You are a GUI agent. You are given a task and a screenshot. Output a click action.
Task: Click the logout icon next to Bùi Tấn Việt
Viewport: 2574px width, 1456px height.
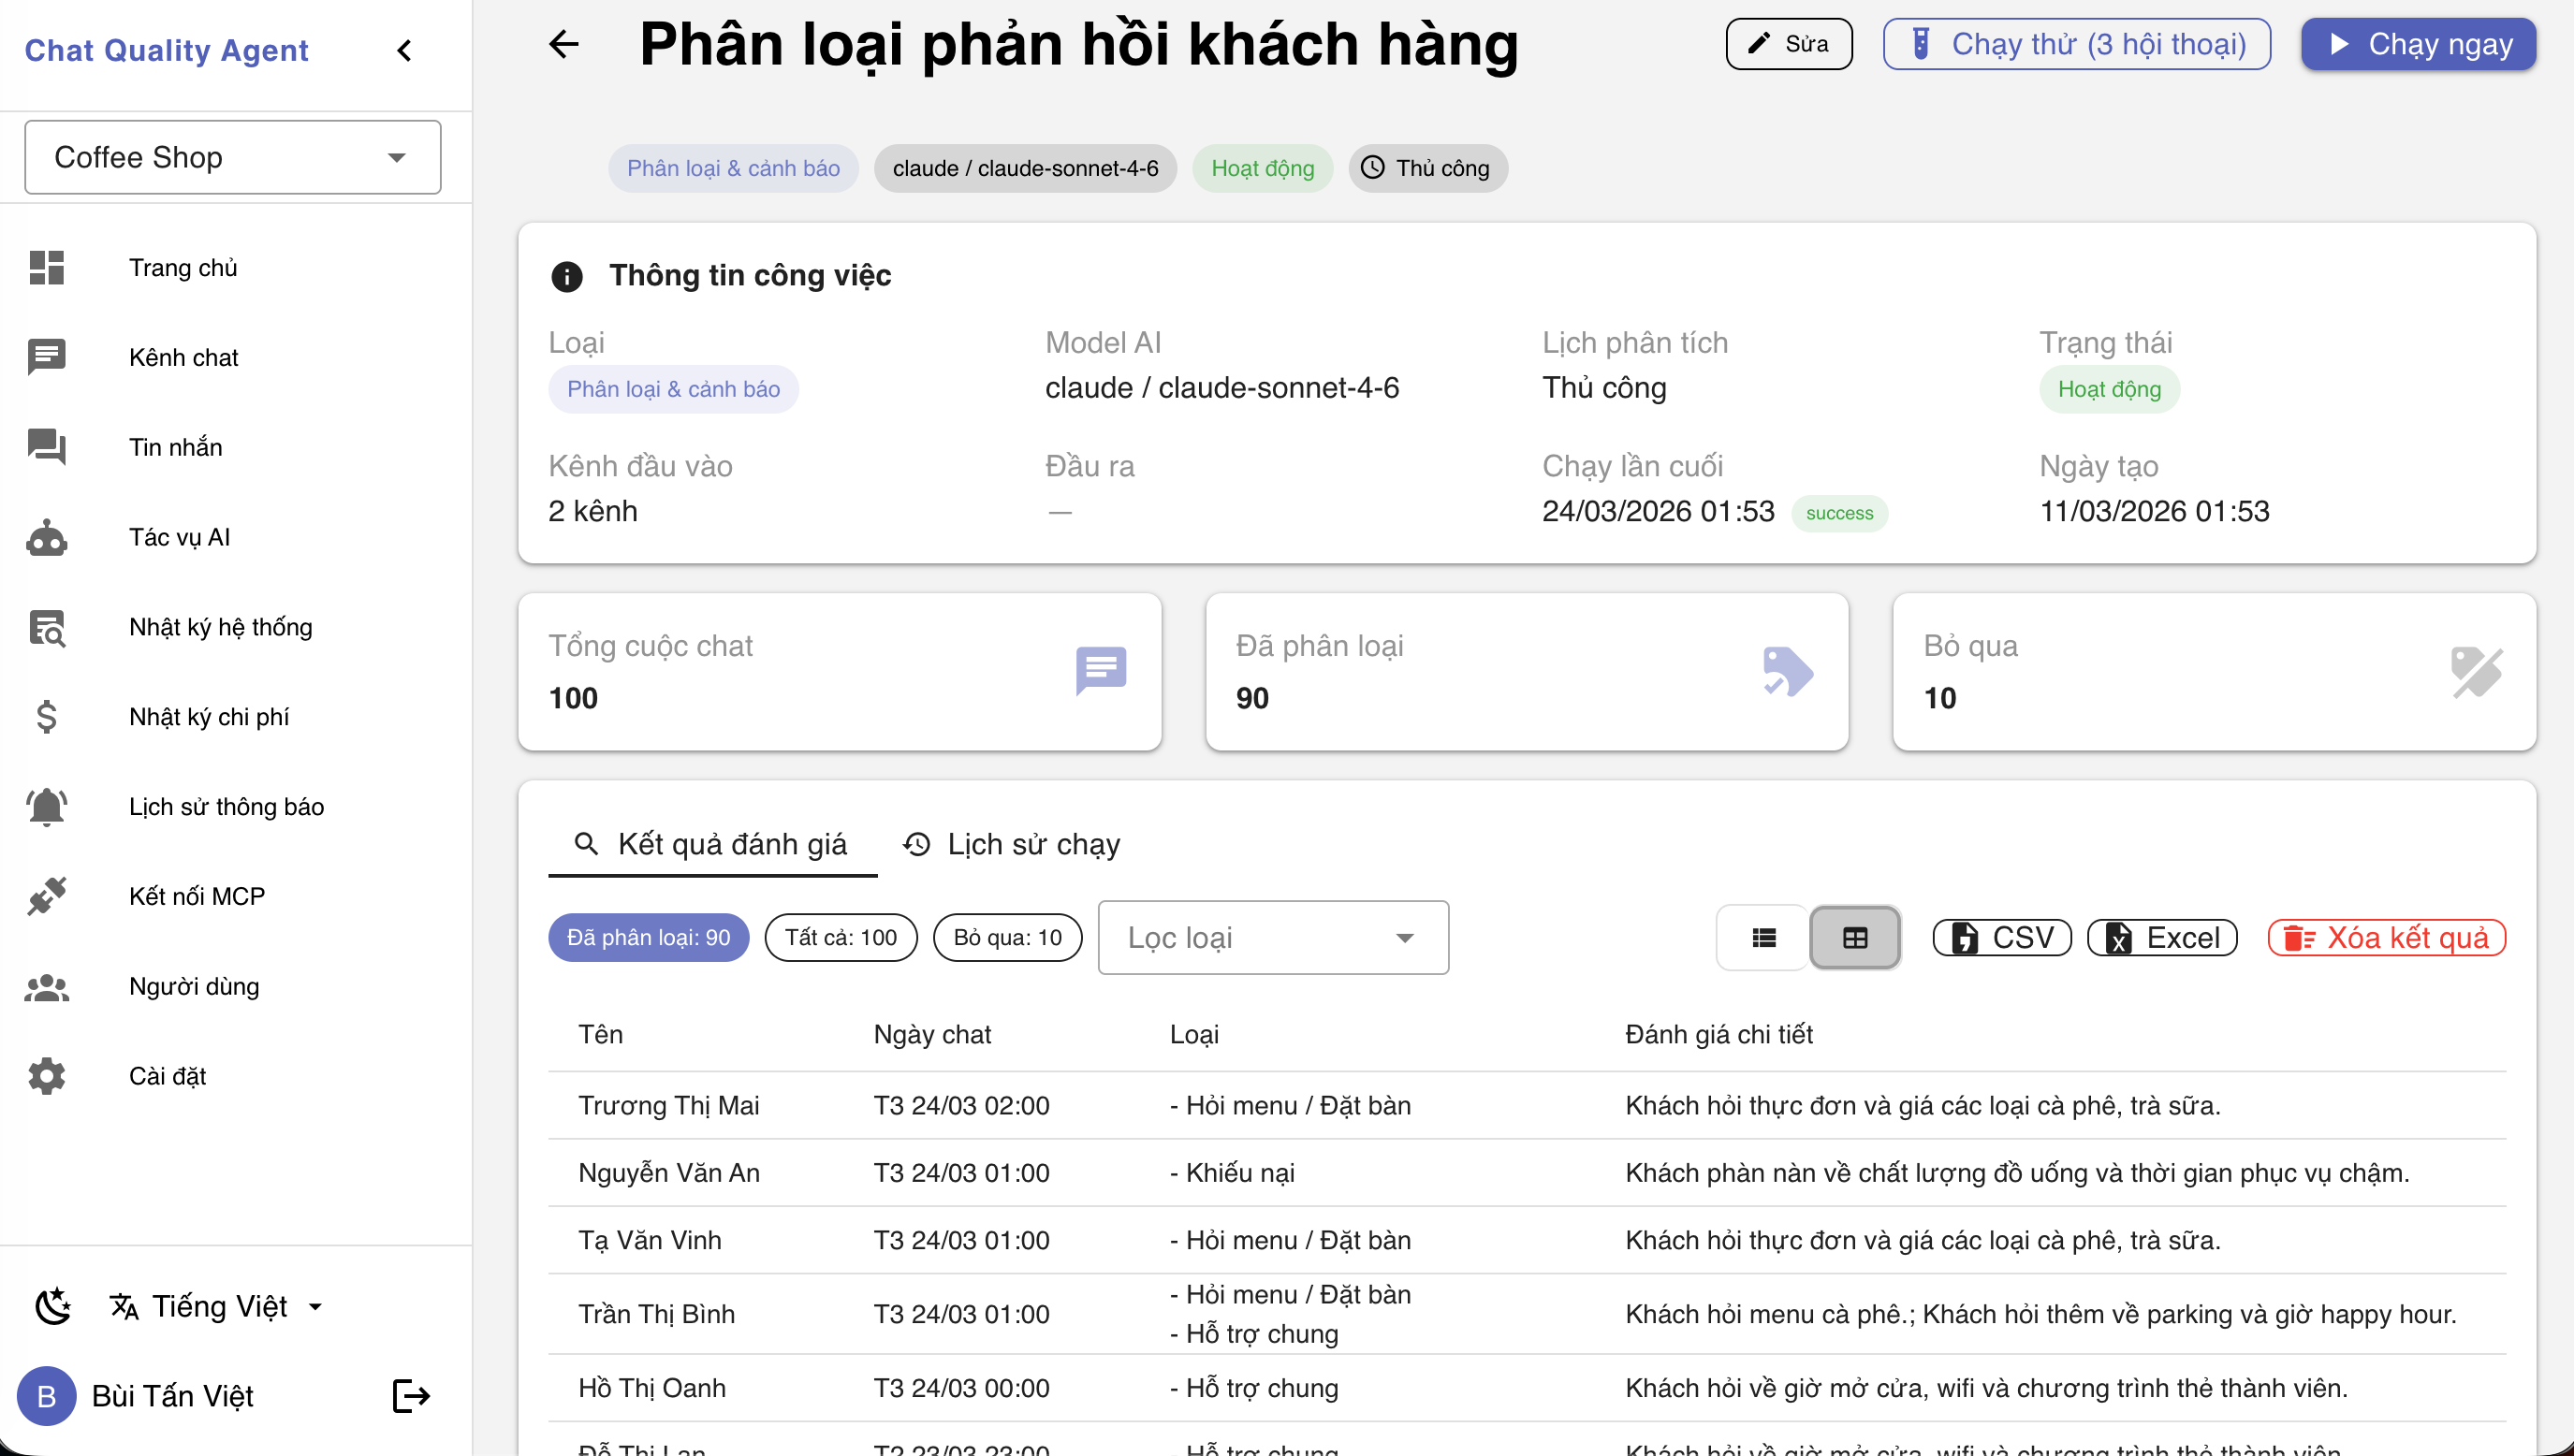click(410, 1395)
